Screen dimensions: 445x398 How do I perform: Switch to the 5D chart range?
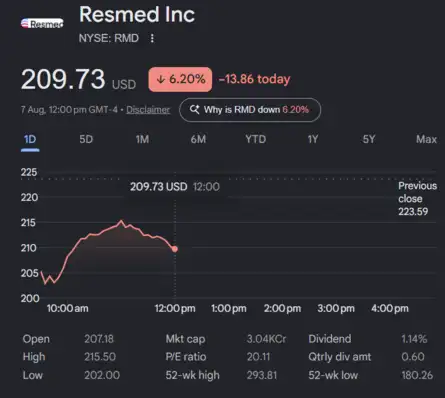click(86, 139)
